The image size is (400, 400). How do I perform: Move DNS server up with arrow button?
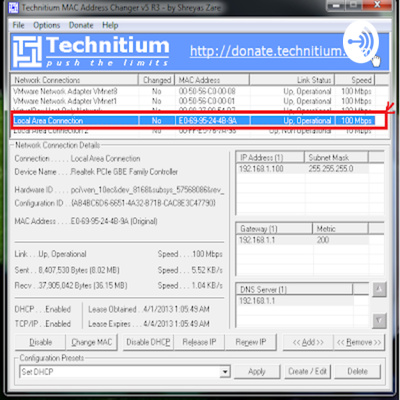pyautogui.click(x=379, y=289)
